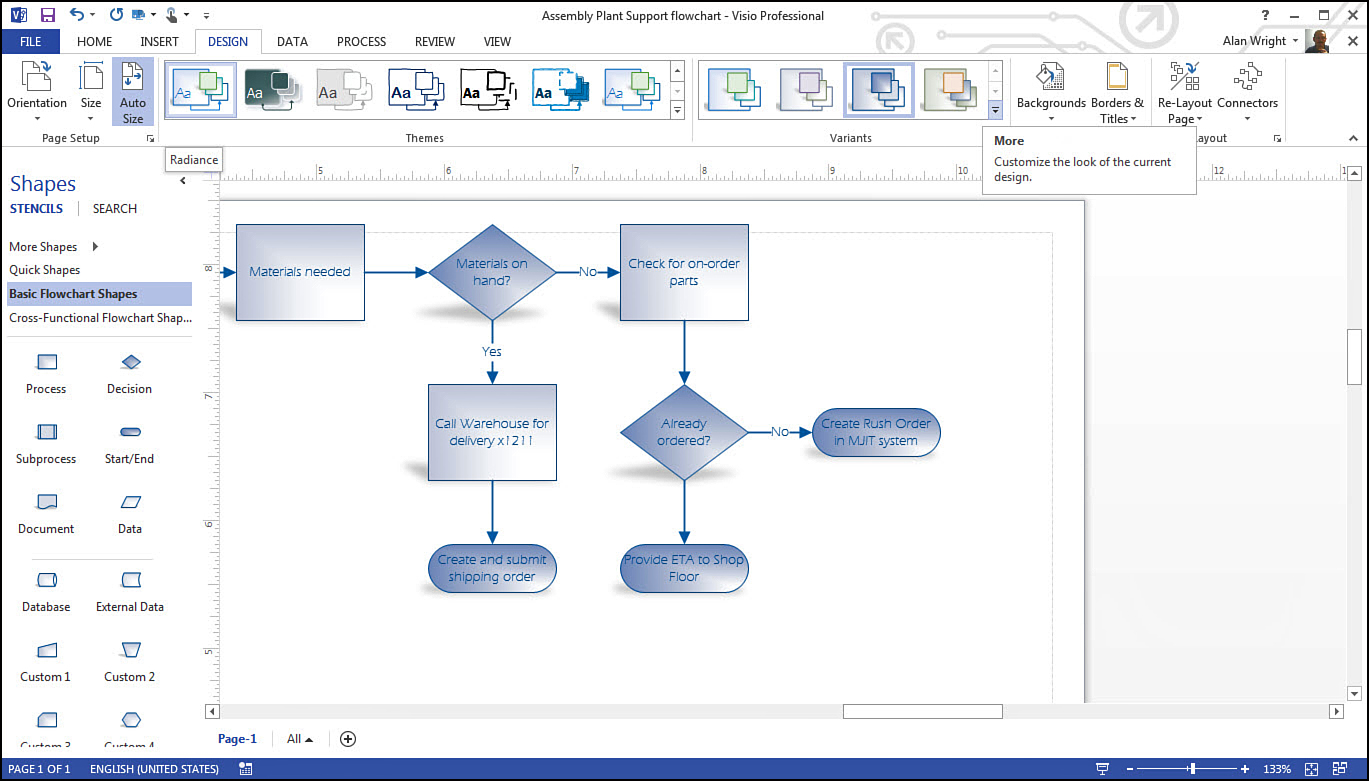Click the Undo arrow icon

click(x=77, y=15)
